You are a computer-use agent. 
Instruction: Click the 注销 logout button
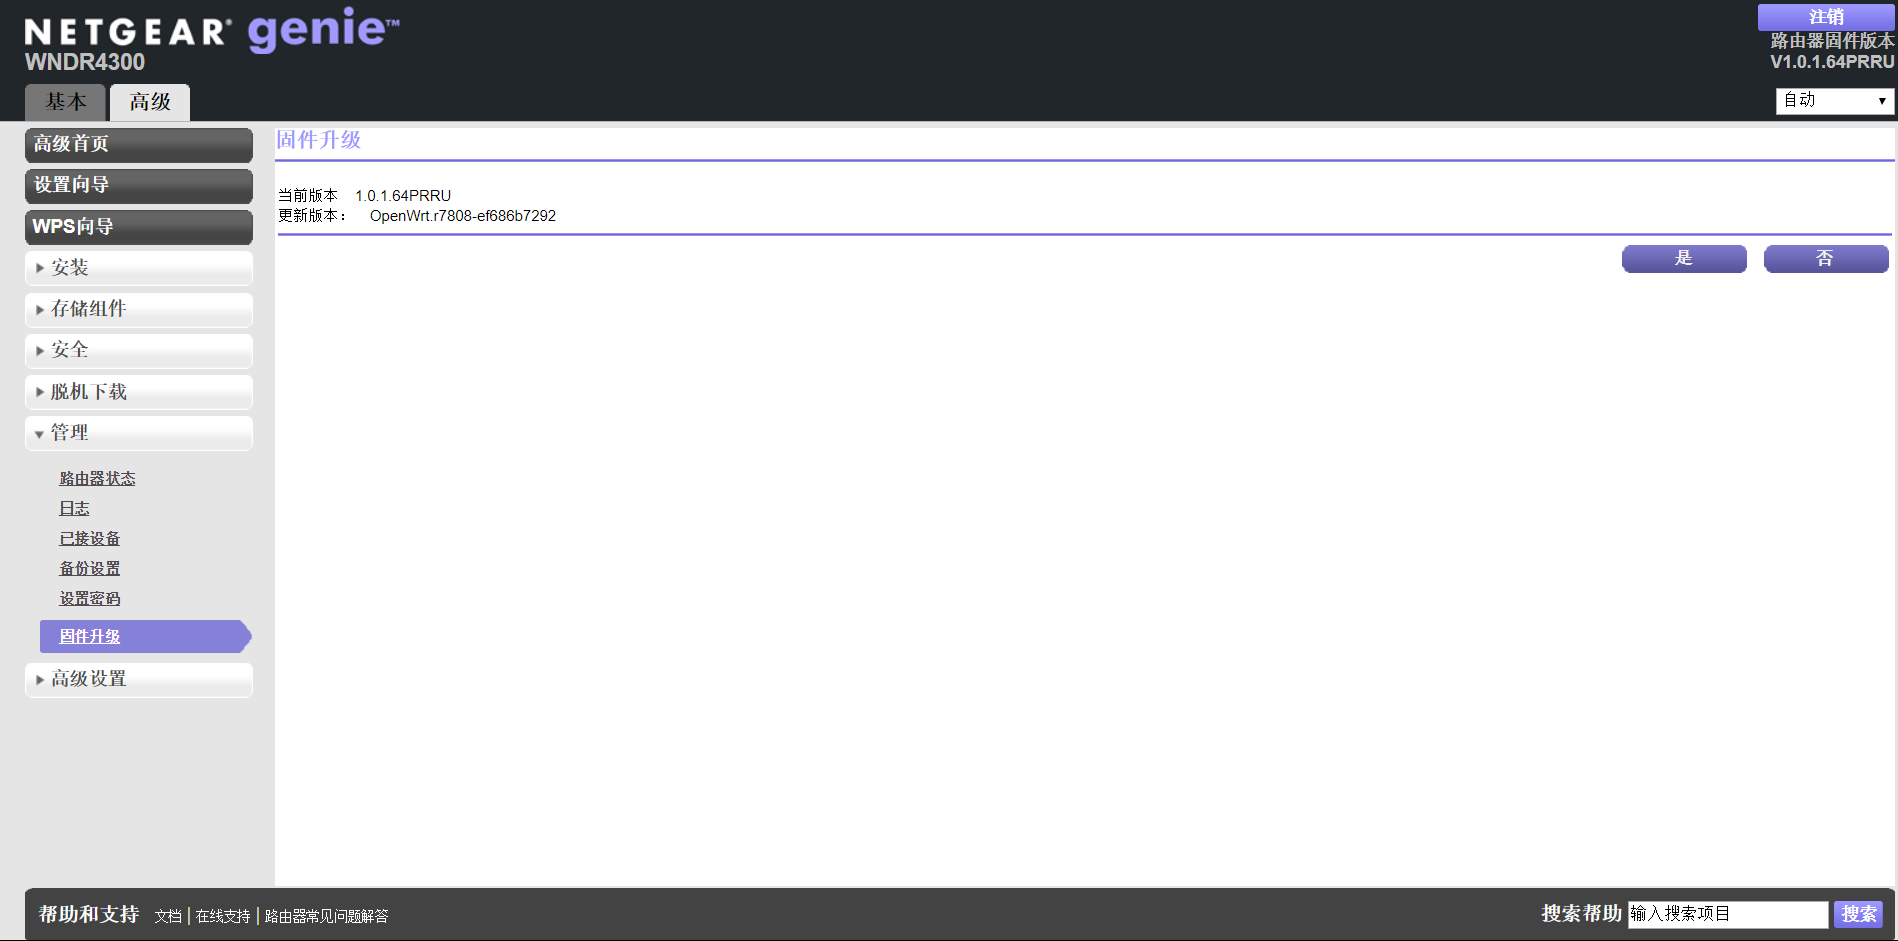(1826, 17)
